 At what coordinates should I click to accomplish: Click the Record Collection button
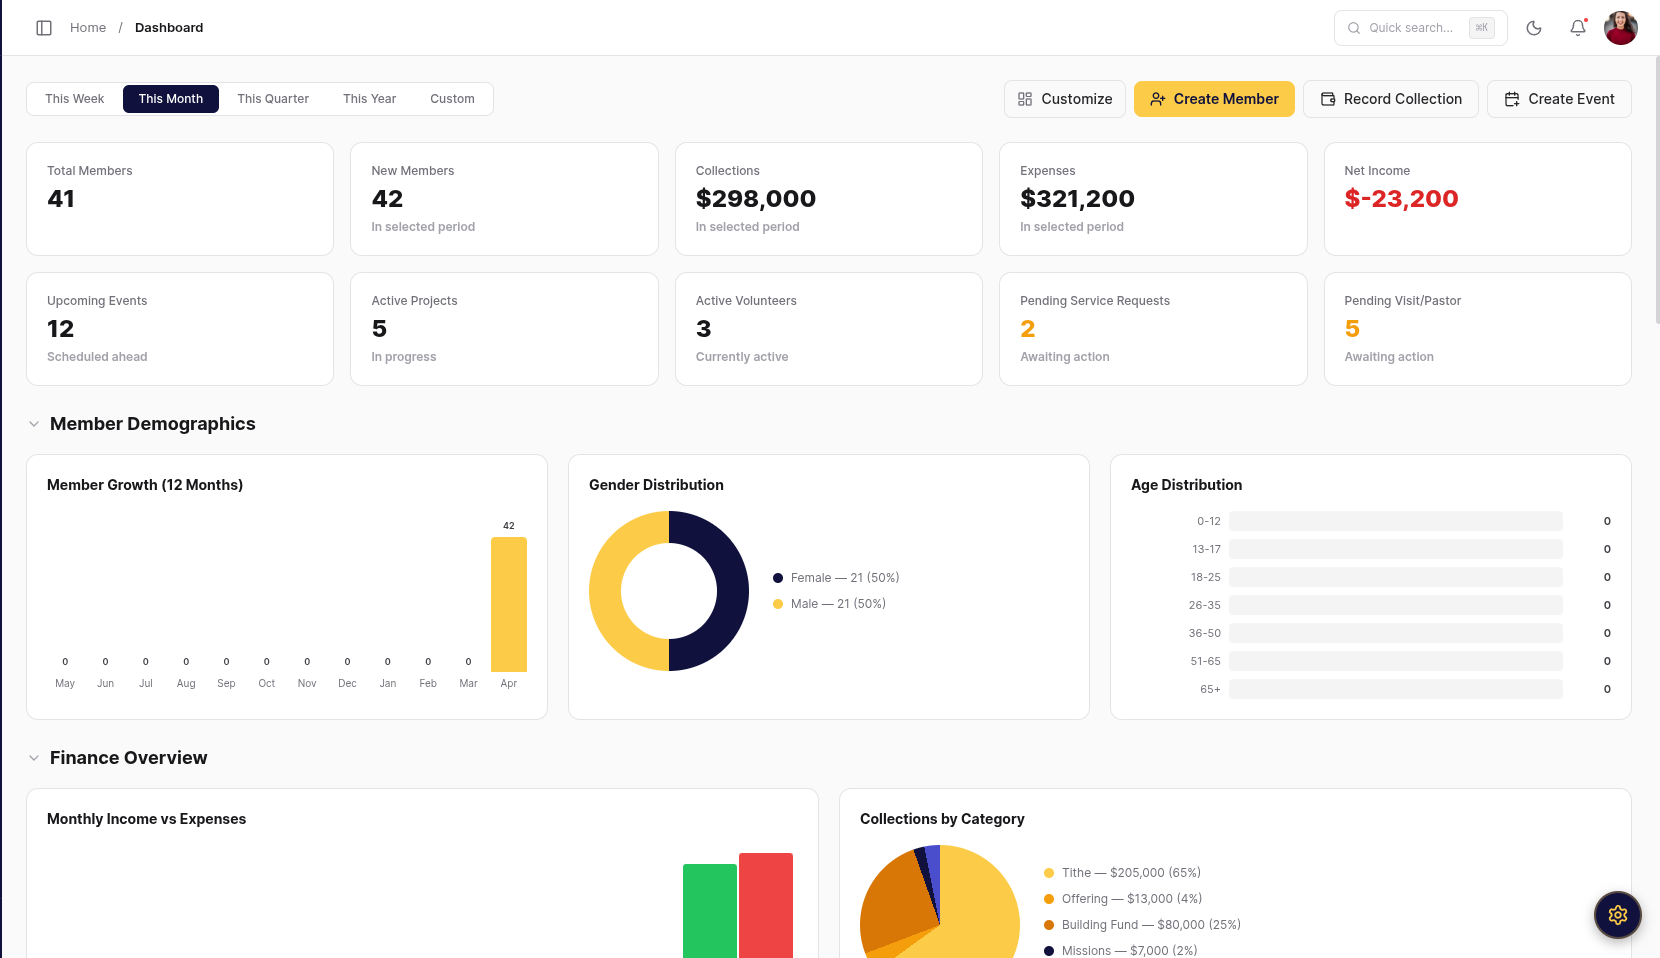coord(1391,99)
